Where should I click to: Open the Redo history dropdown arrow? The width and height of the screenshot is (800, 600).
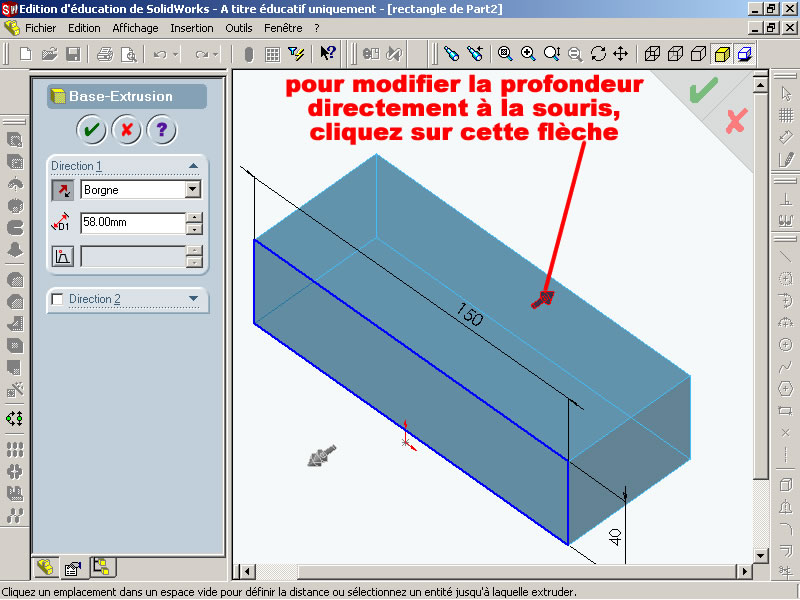coord(215,54)
